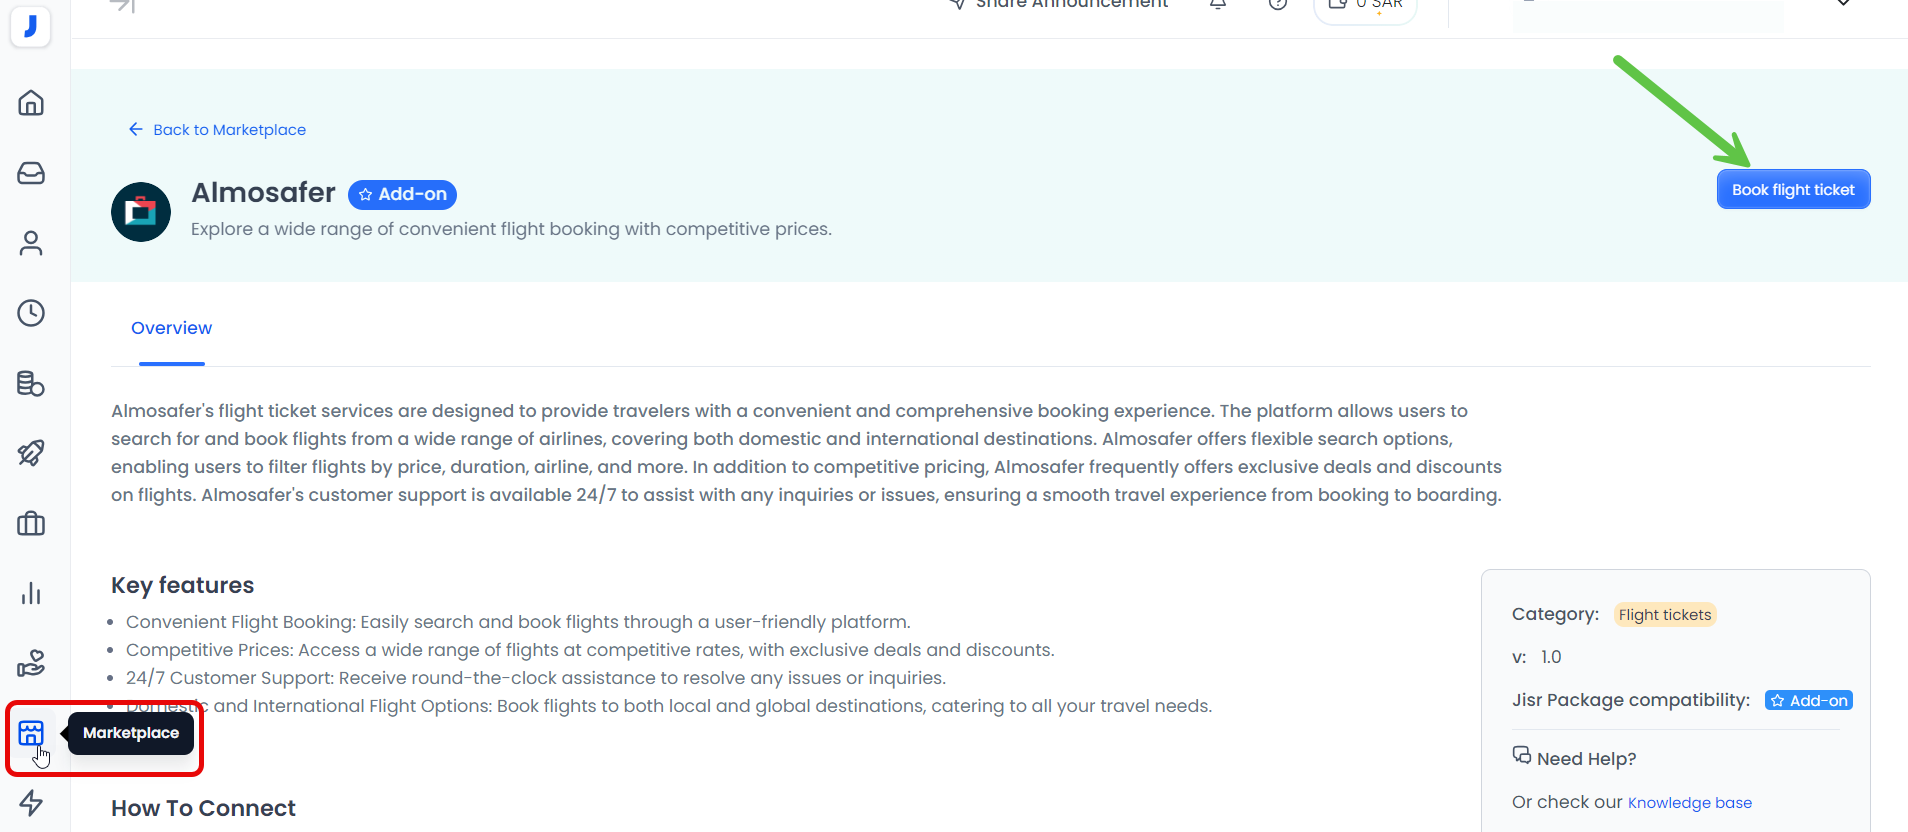
Task: Expand the collapsed sidebar arrow
Action: pyautogui.click(x=122, y=6)
